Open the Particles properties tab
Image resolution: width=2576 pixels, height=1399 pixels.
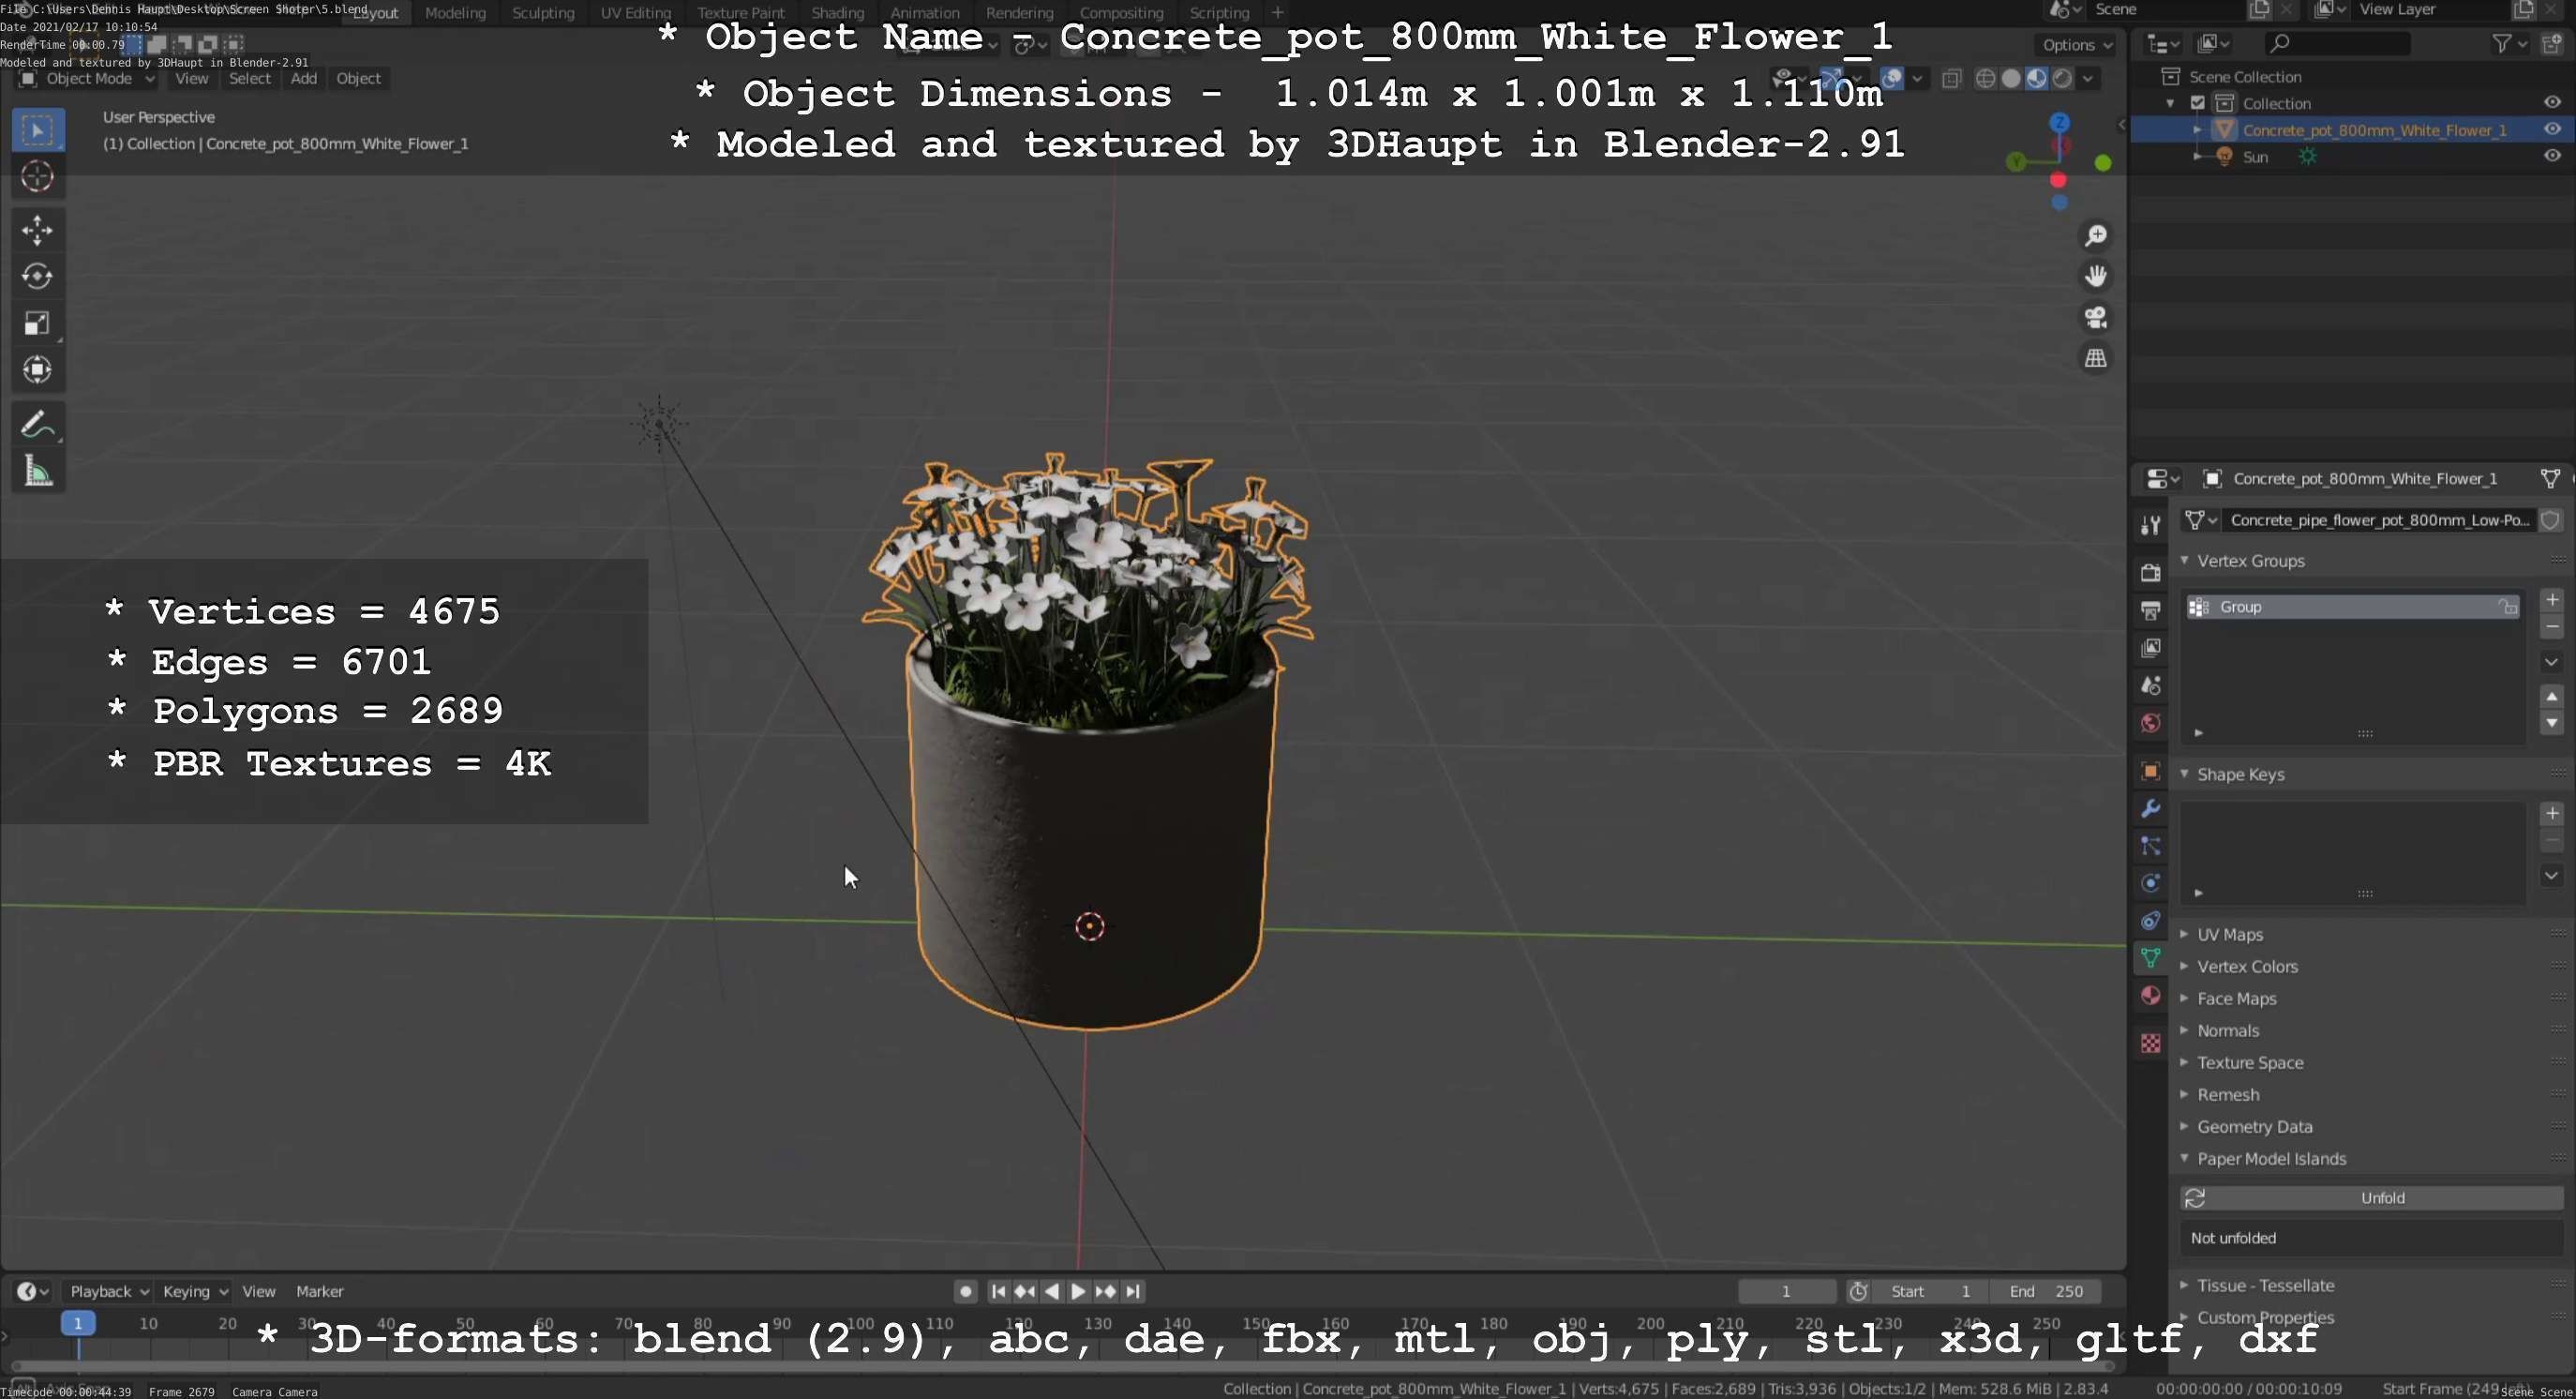pos(2150,846)
